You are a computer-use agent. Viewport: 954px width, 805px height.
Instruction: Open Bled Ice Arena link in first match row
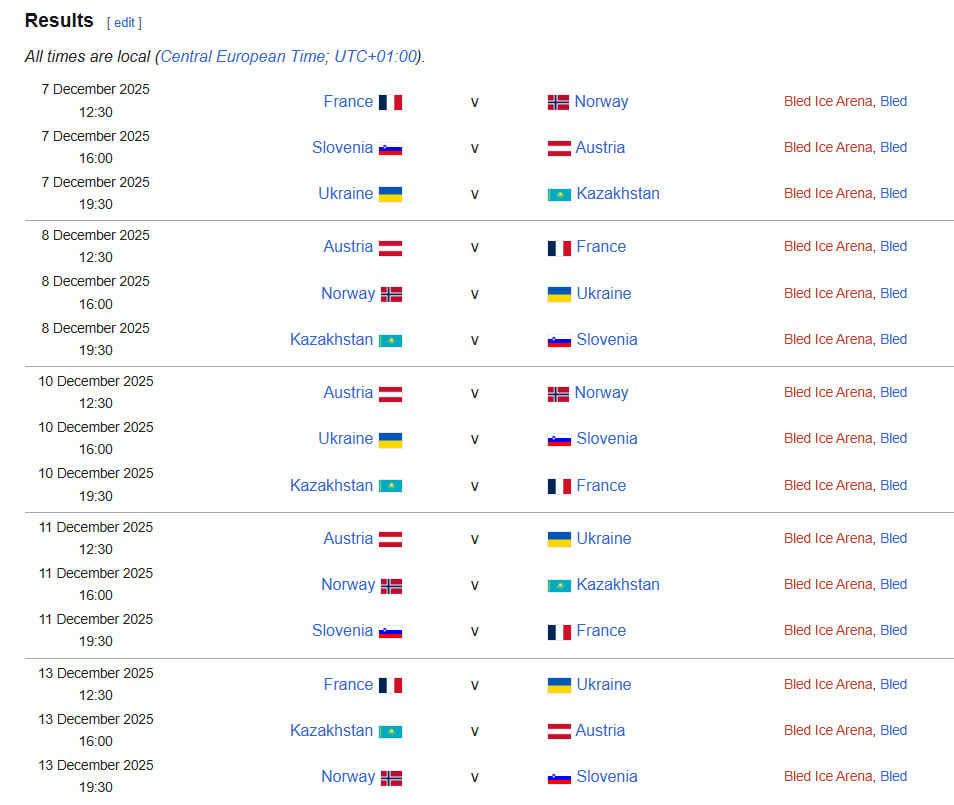click(828, 101)
